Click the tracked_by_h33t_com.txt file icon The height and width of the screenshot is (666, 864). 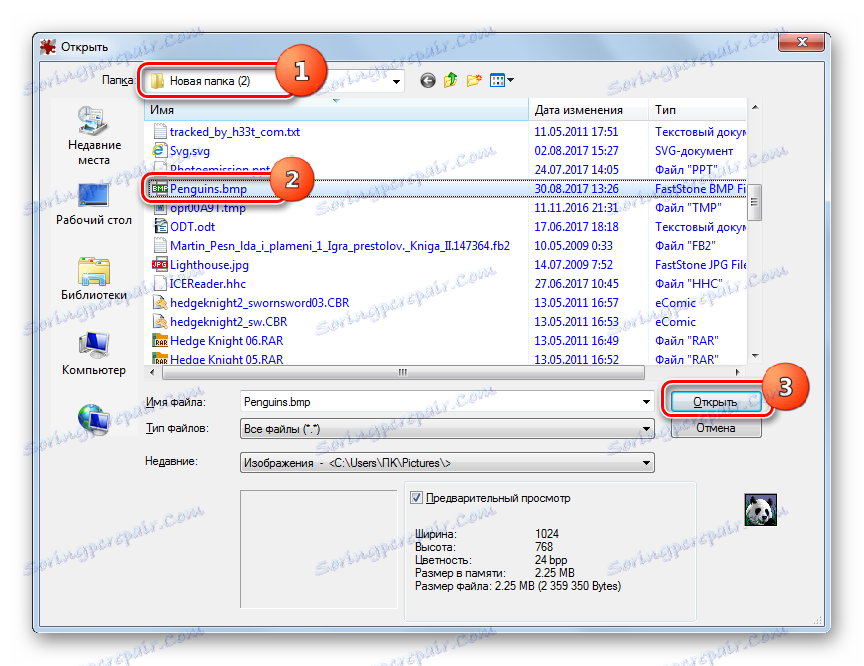160,132
